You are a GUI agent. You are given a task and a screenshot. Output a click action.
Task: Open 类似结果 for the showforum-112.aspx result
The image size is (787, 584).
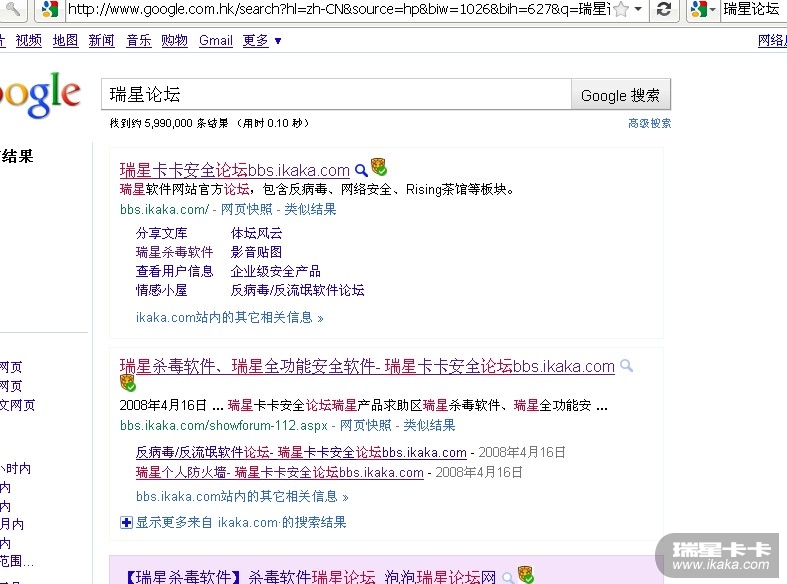pos(429,425)
